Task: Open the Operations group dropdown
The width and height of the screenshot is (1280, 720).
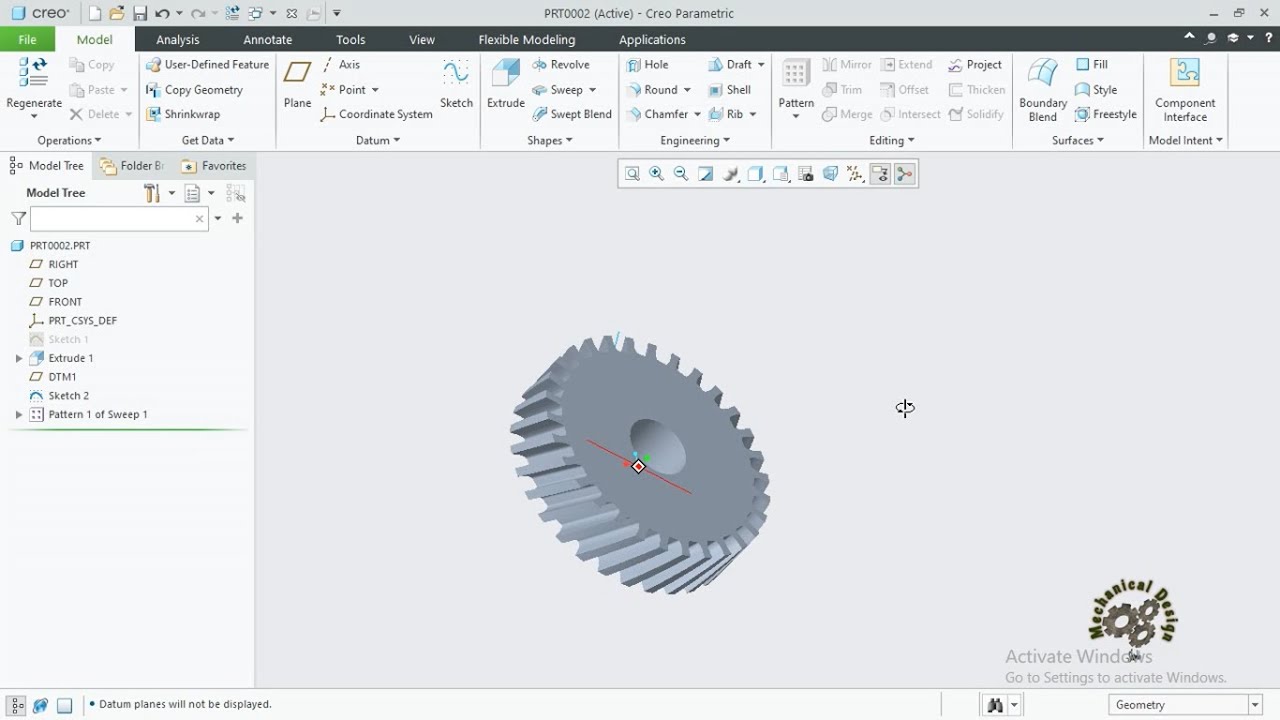Action: click(69, 140)
